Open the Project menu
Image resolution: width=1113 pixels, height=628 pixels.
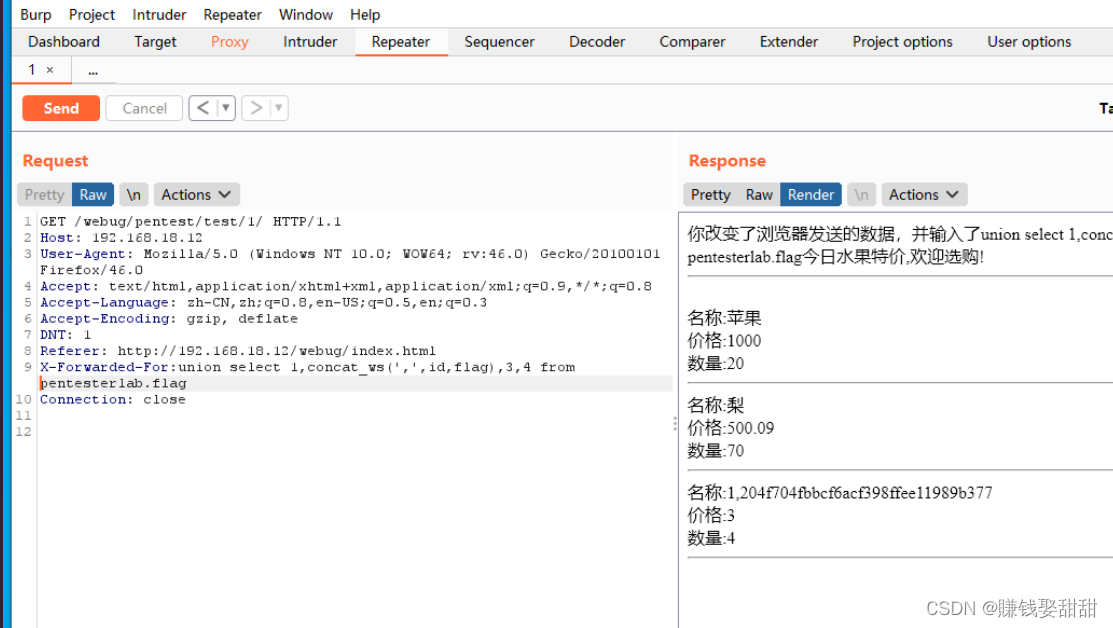(x=92, y=14)
